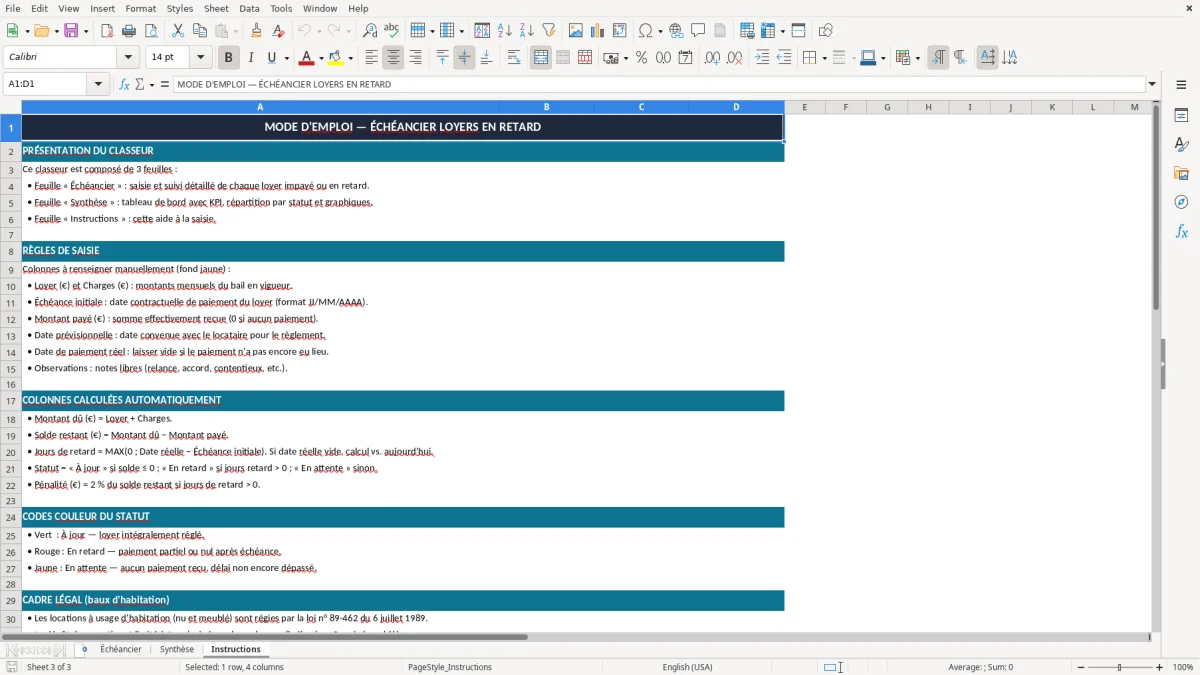This screenshot has height=675, width=1200.
Task: Open the Sidebar Functions deck
Action: (x=1181, y=231)
